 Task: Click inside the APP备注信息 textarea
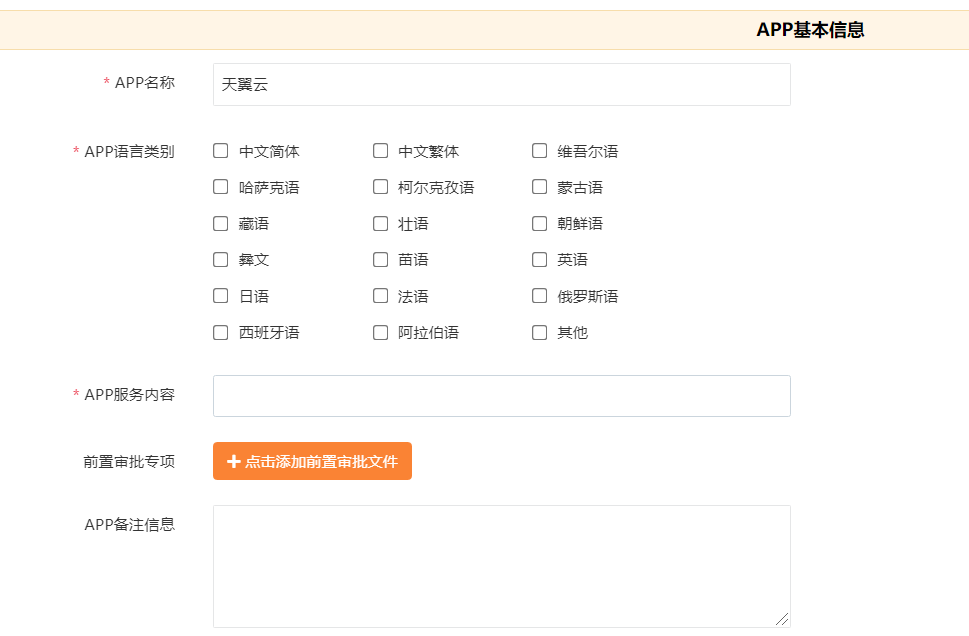[x=502, y=566]
